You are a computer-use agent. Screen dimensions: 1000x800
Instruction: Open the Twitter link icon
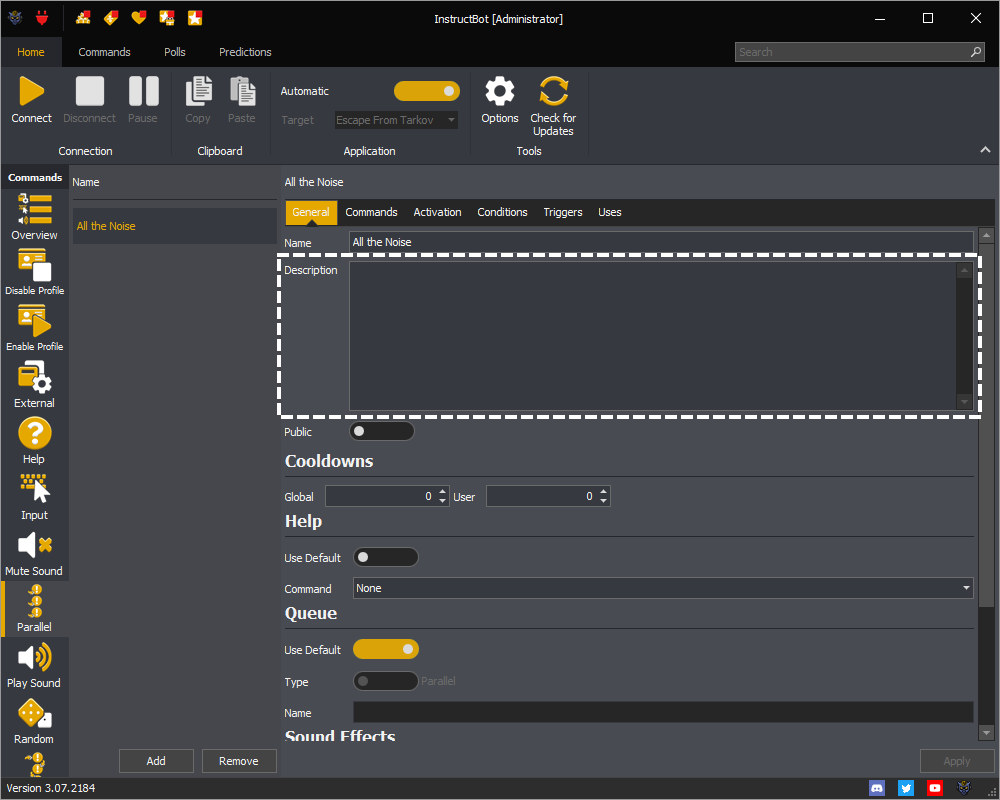pyautogui.click(x=906, y=788)
